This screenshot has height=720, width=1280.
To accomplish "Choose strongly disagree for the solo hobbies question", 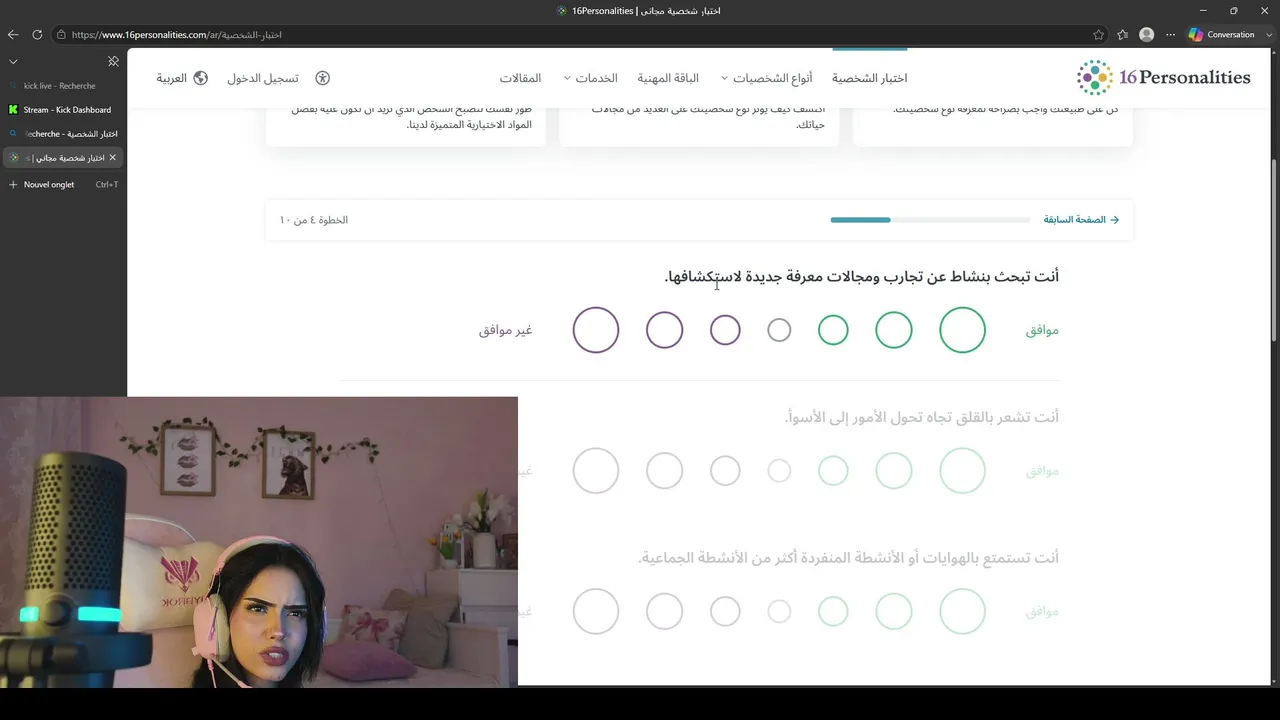I will (x=596, y=611).
